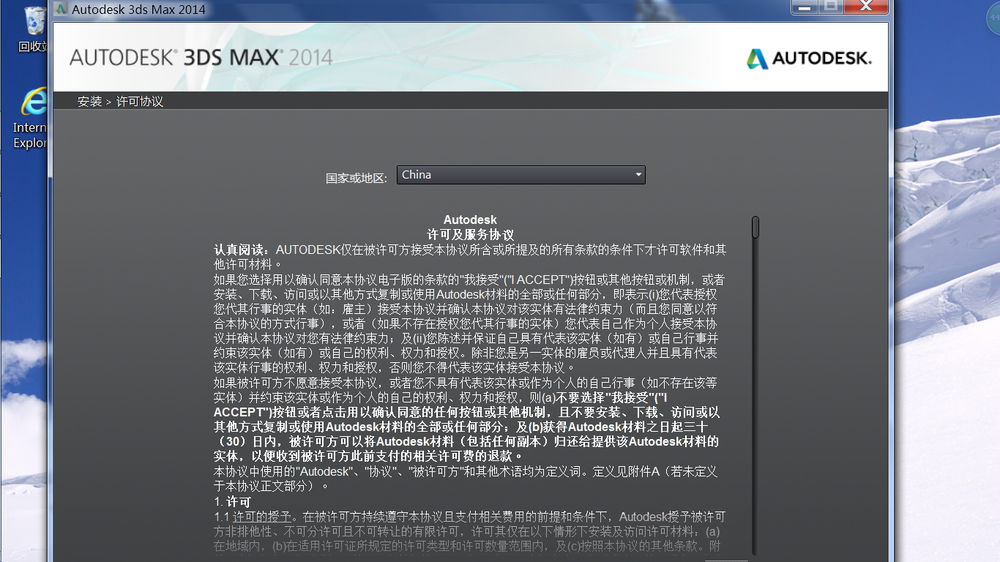Viewport: 1000px width, 562px height.
Task: Close the 3ds Max installer window
Action: click(865, 7)
